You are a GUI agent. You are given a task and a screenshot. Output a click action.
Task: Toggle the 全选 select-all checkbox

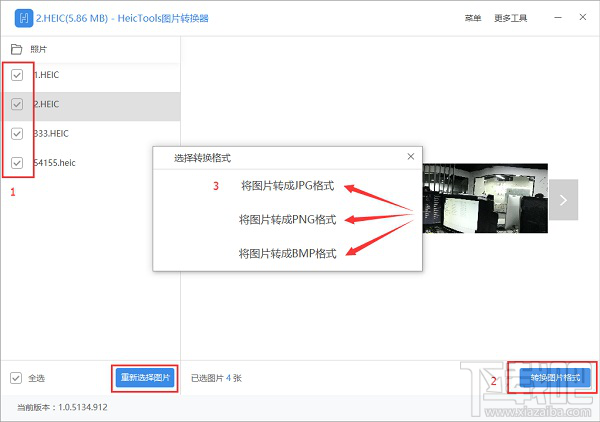click(16, 378)
